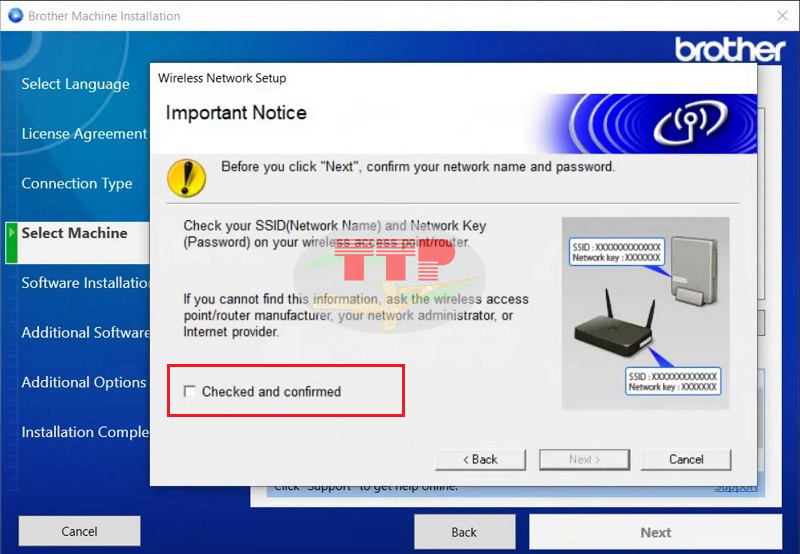The height and width of the screenshot is (554, 800).
Task: Open the Support link behind the dialog
Action: [736, 487]
